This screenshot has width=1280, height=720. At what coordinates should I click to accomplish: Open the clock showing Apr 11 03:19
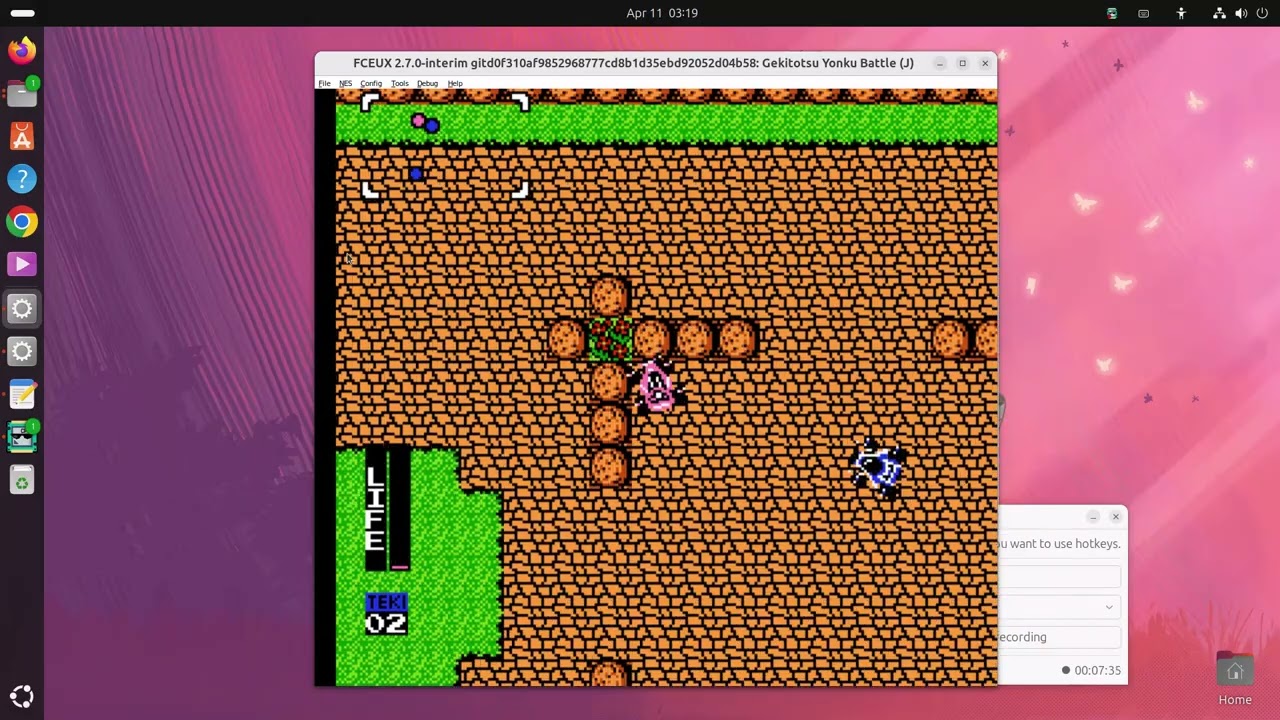(x=662, y=13)
